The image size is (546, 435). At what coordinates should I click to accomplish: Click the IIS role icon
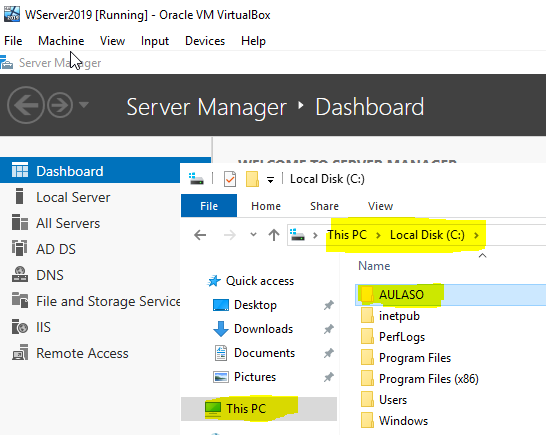[20, 327]
